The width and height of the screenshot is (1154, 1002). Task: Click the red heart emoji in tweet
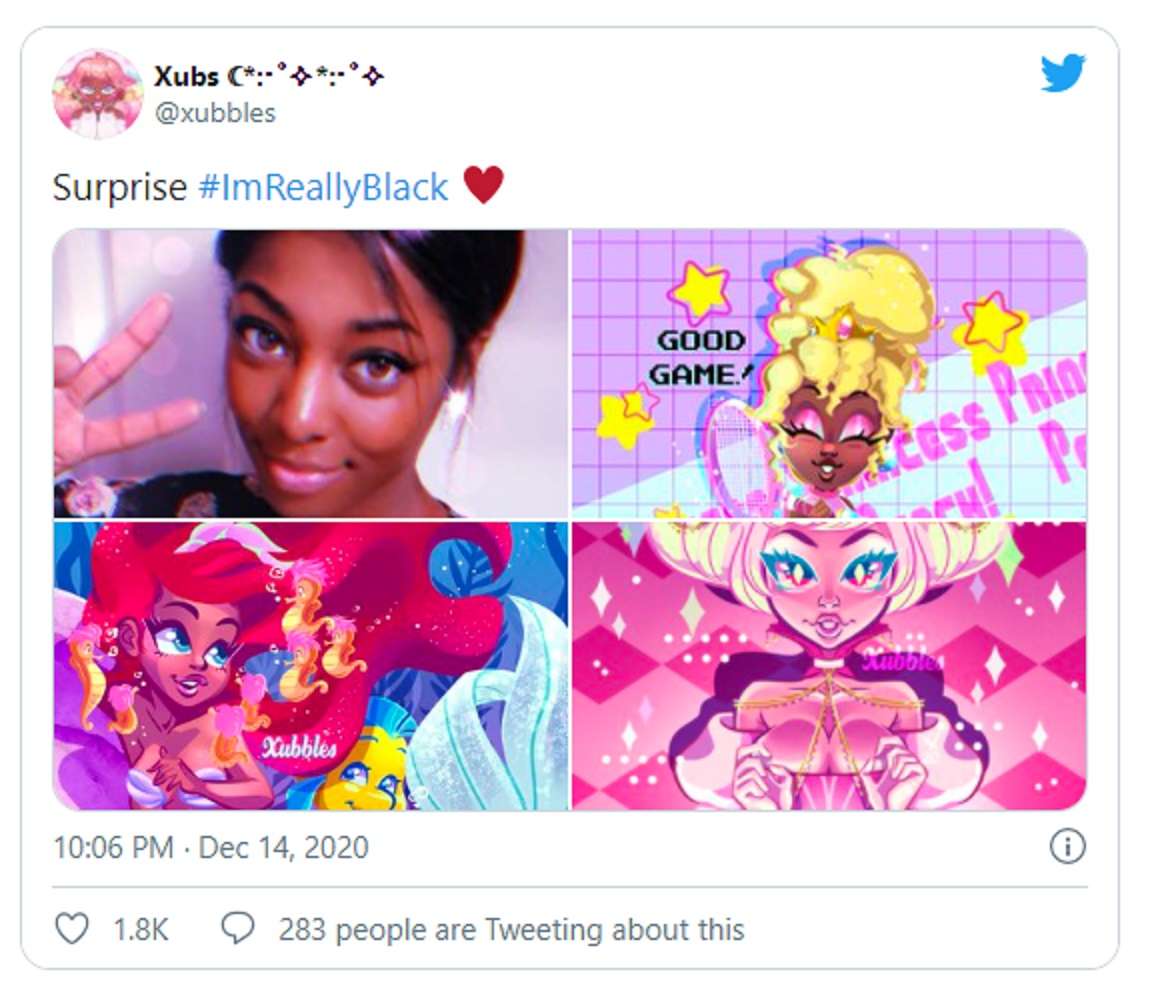pyautogui.click(x=484, y=184)
